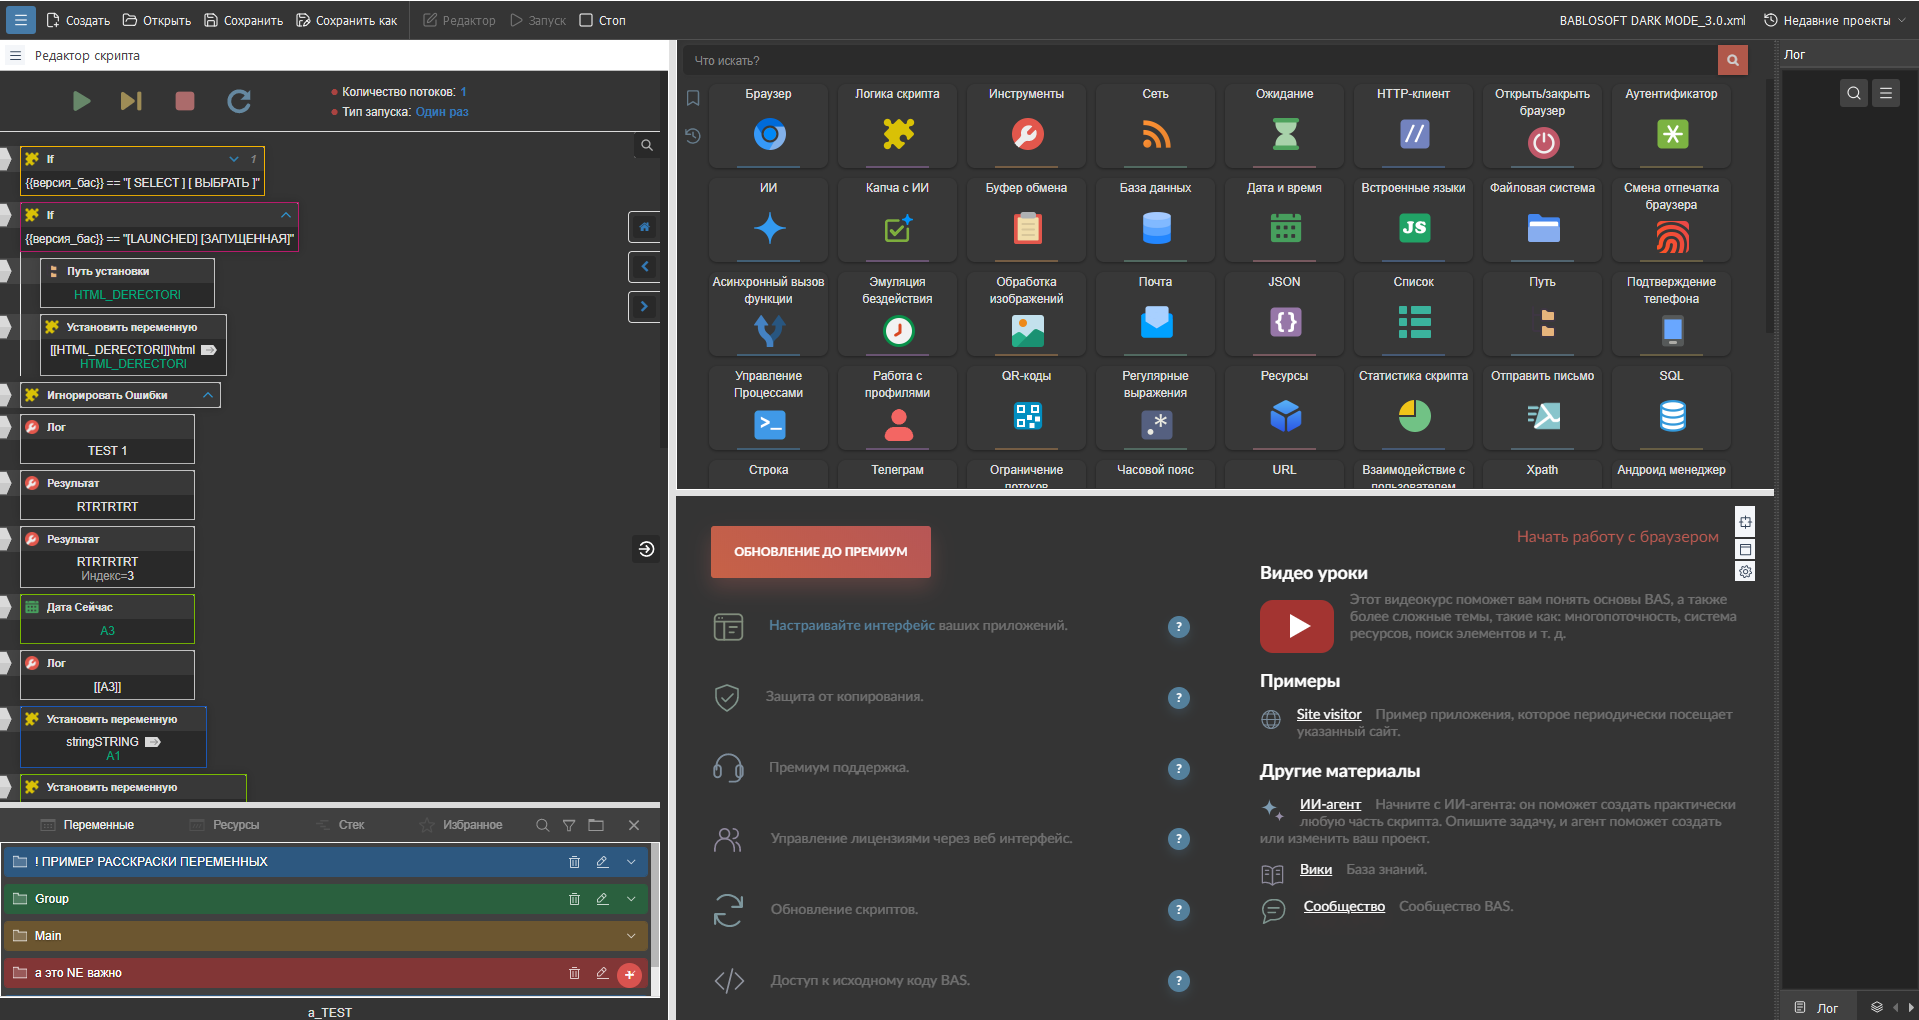
Task: Click the Что искать search field
Action: tap(1200, 60)
